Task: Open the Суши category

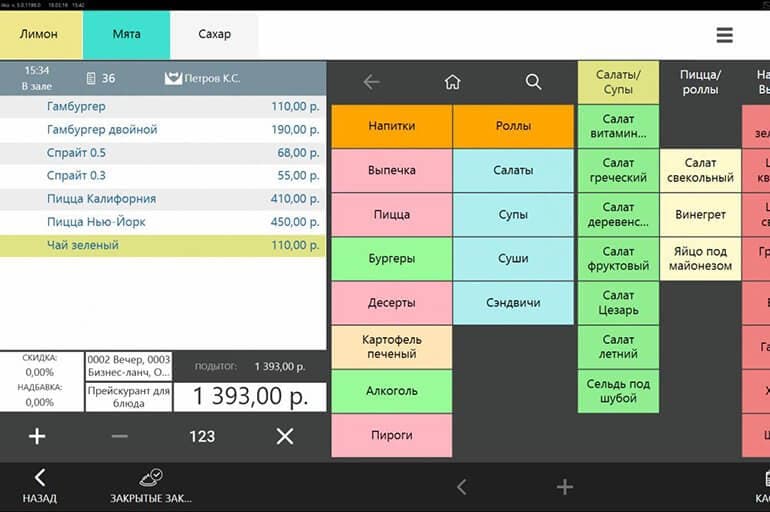Action: pos(513,259)
